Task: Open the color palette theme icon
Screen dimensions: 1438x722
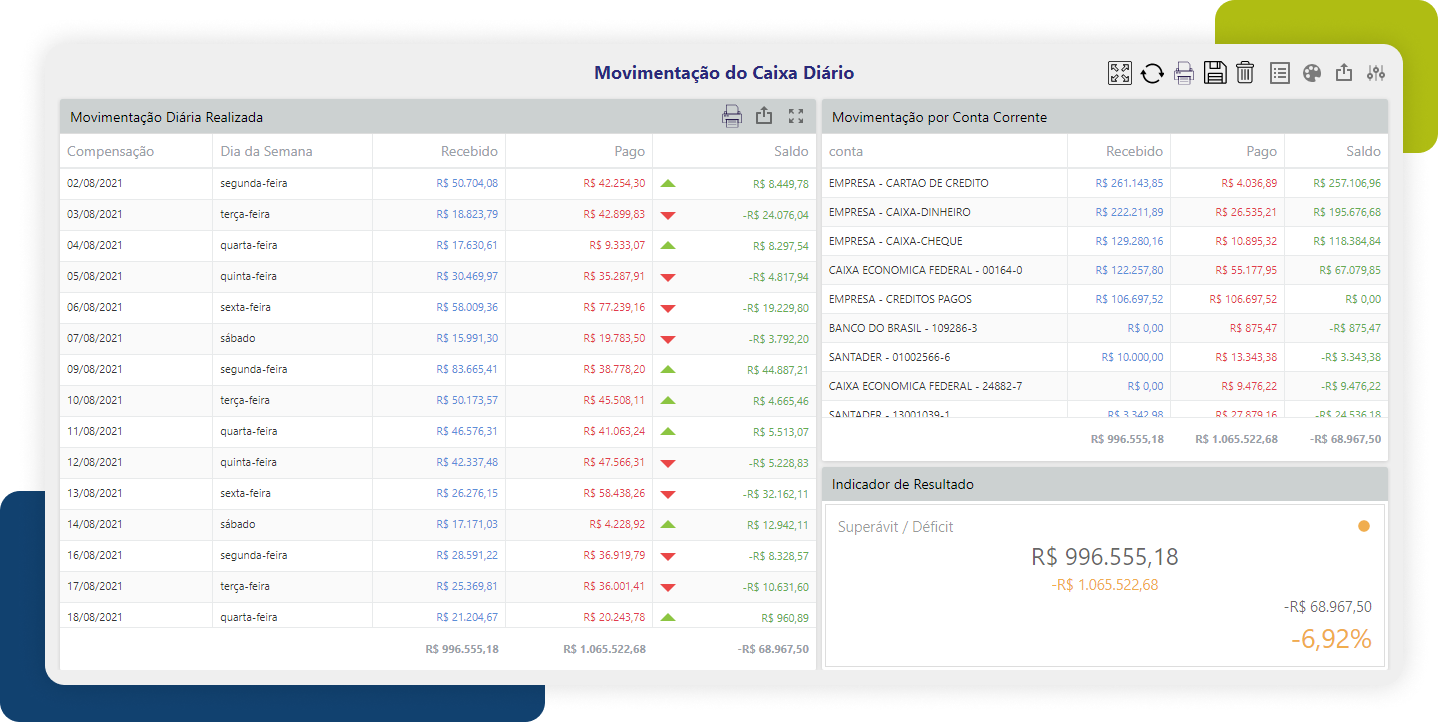Action: (x=1312, y=73)
